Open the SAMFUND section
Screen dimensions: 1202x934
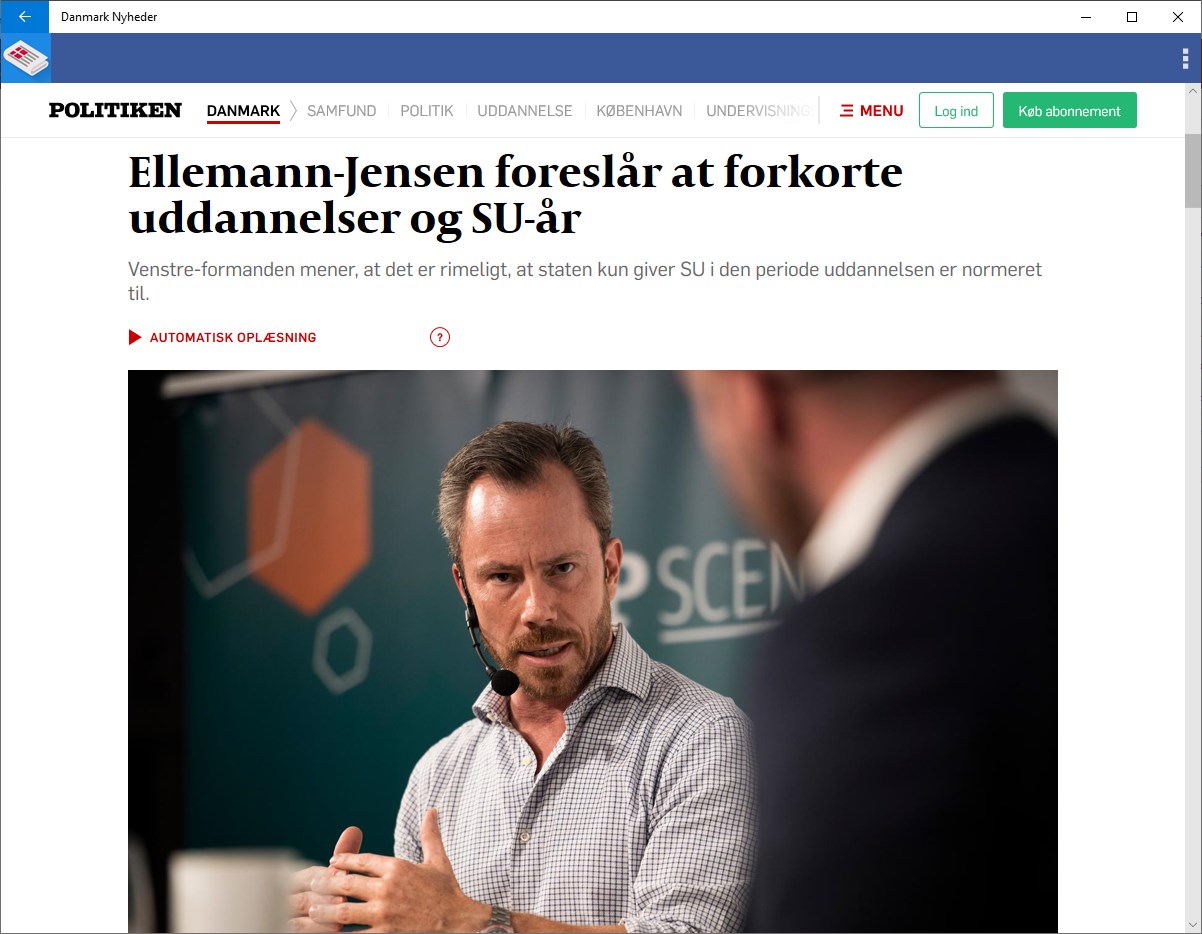[x=342, y=111]
